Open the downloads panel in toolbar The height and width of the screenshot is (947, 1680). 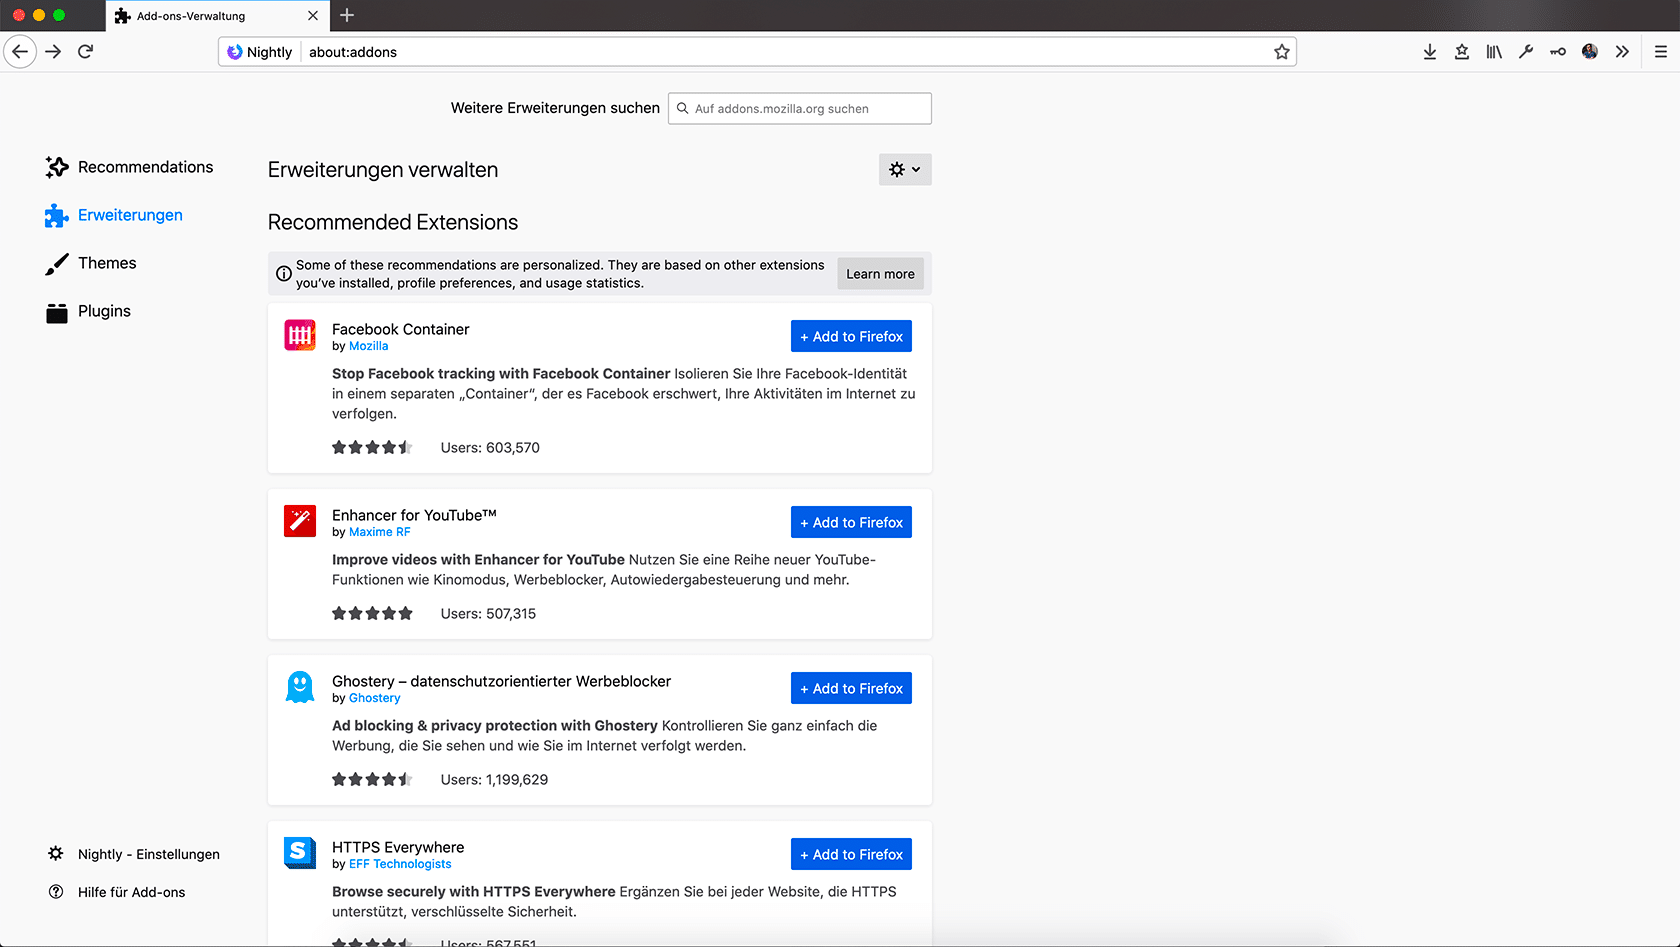pos(1430,52)
